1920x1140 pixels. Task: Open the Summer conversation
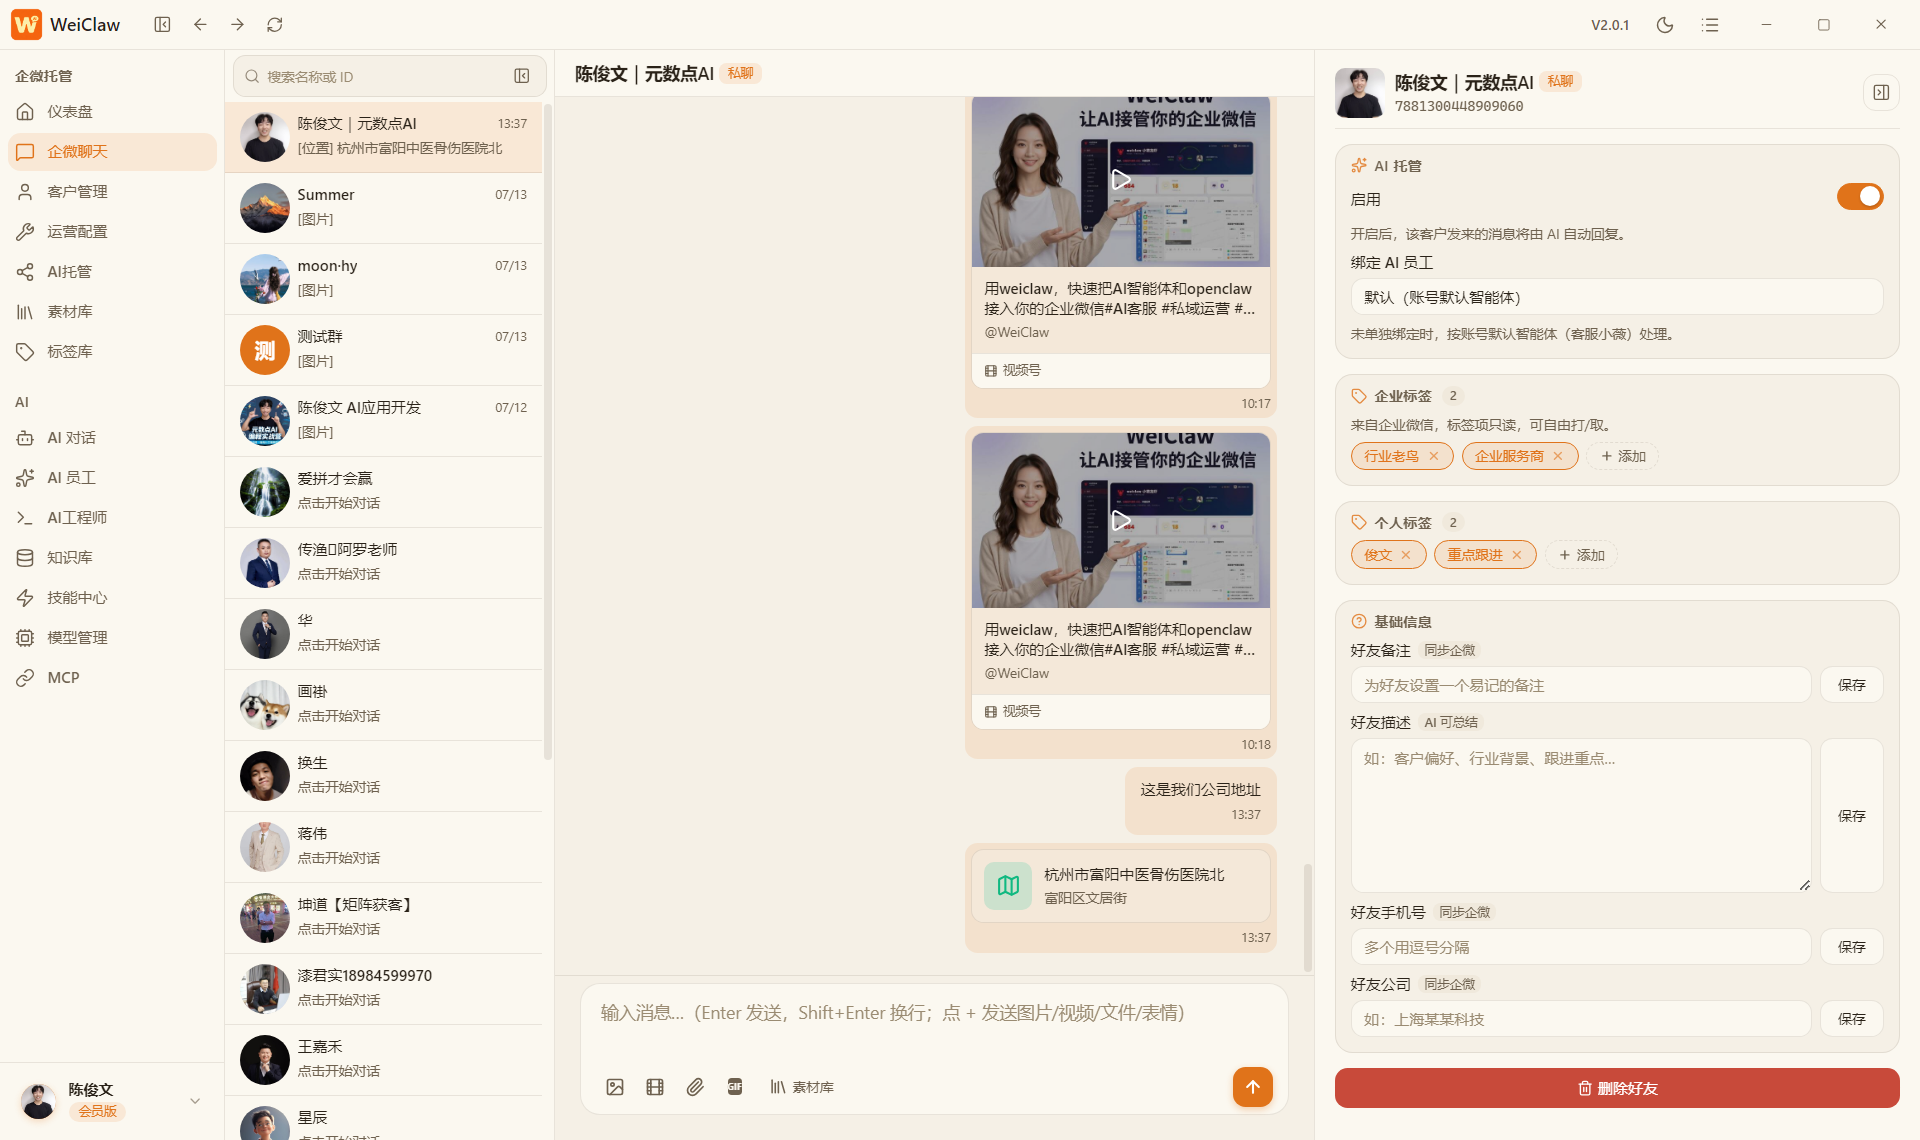[384, 208]
